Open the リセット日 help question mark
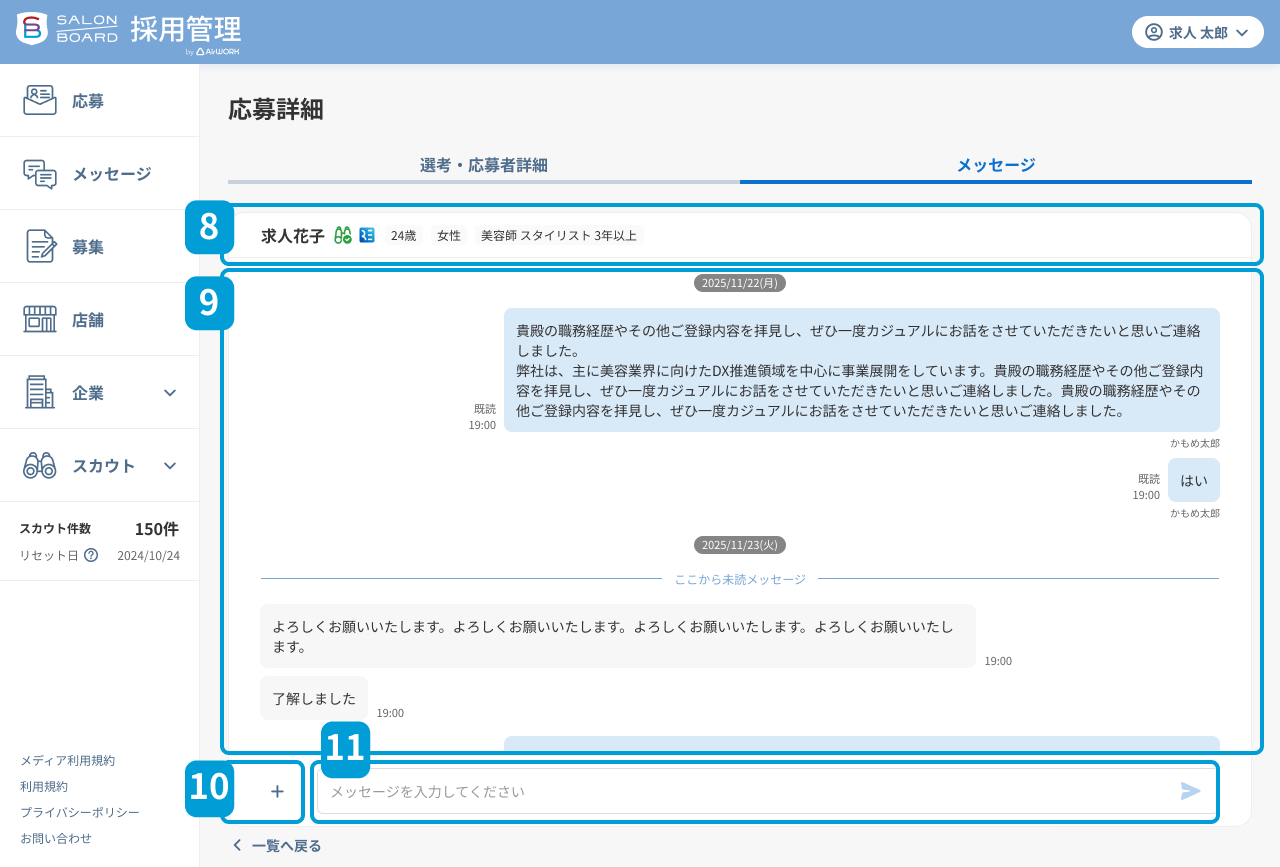 (x=91, y=556)
